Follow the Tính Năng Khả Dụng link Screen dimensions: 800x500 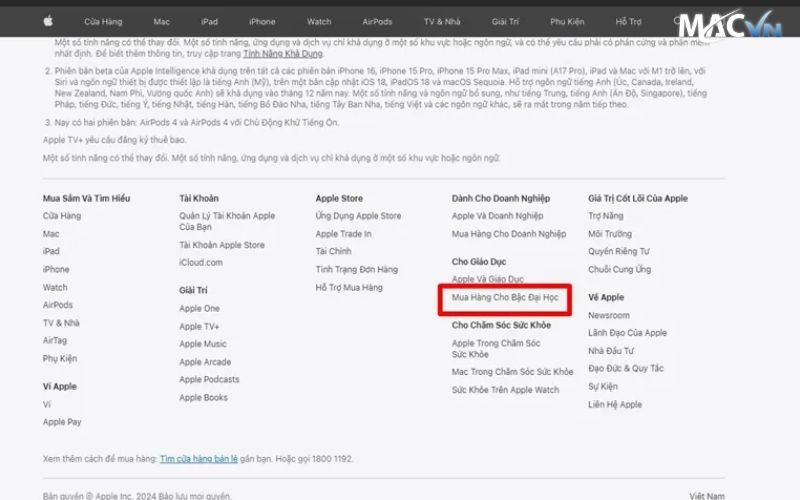tap(283, 54)
